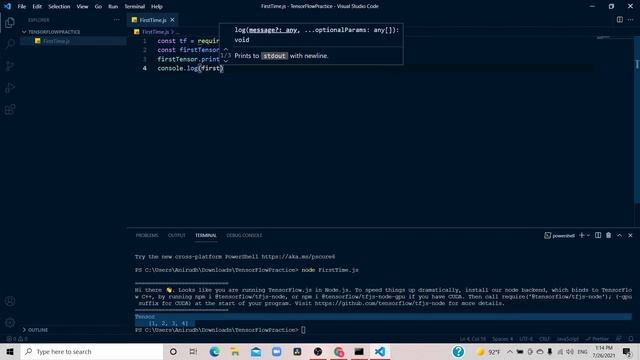The height and width of the screenshot is (360, 640).
Task: Open the Go menu
Action: click(x=98, y=7)
